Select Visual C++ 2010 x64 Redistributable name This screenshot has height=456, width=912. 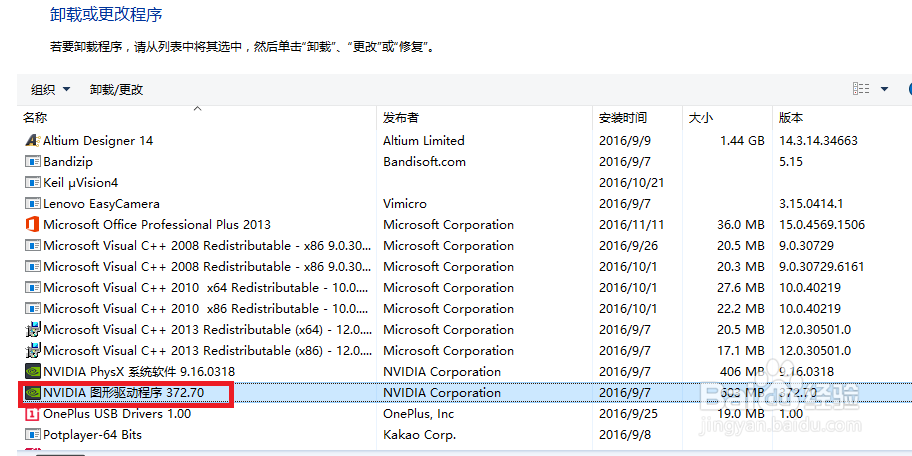coord(206,287)
